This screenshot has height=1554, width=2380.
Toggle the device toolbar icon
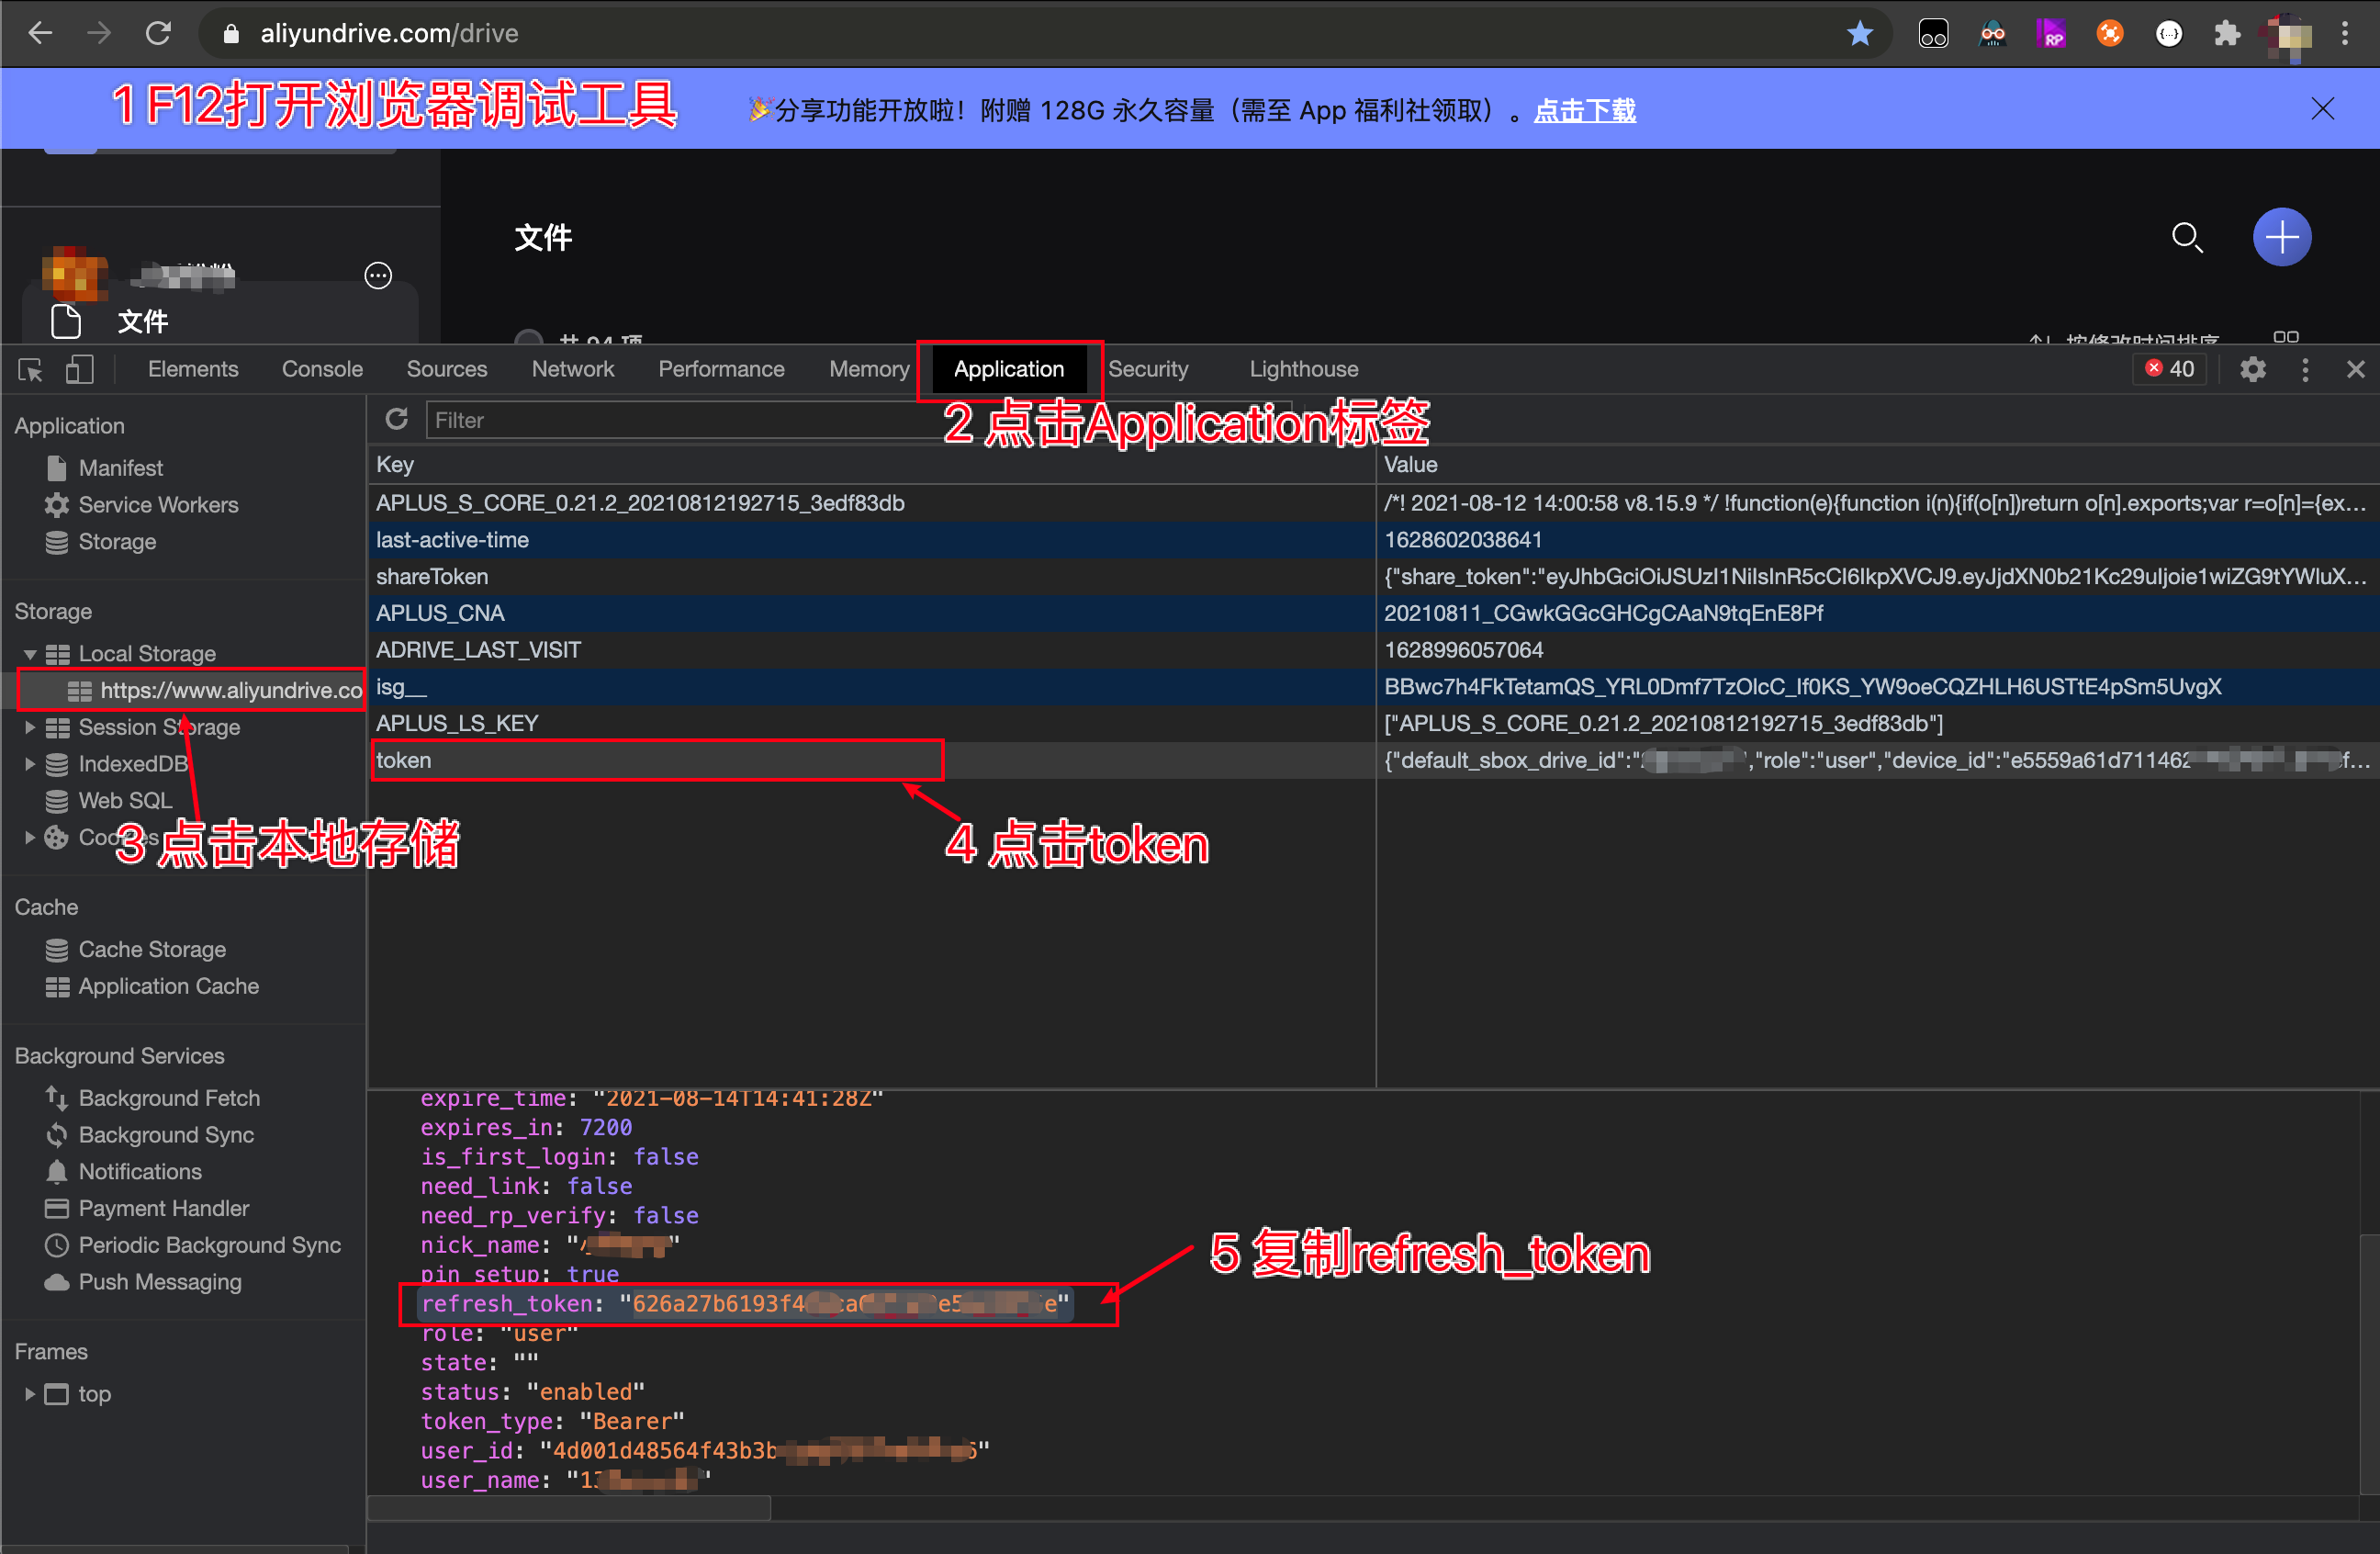tap(79, 370)
